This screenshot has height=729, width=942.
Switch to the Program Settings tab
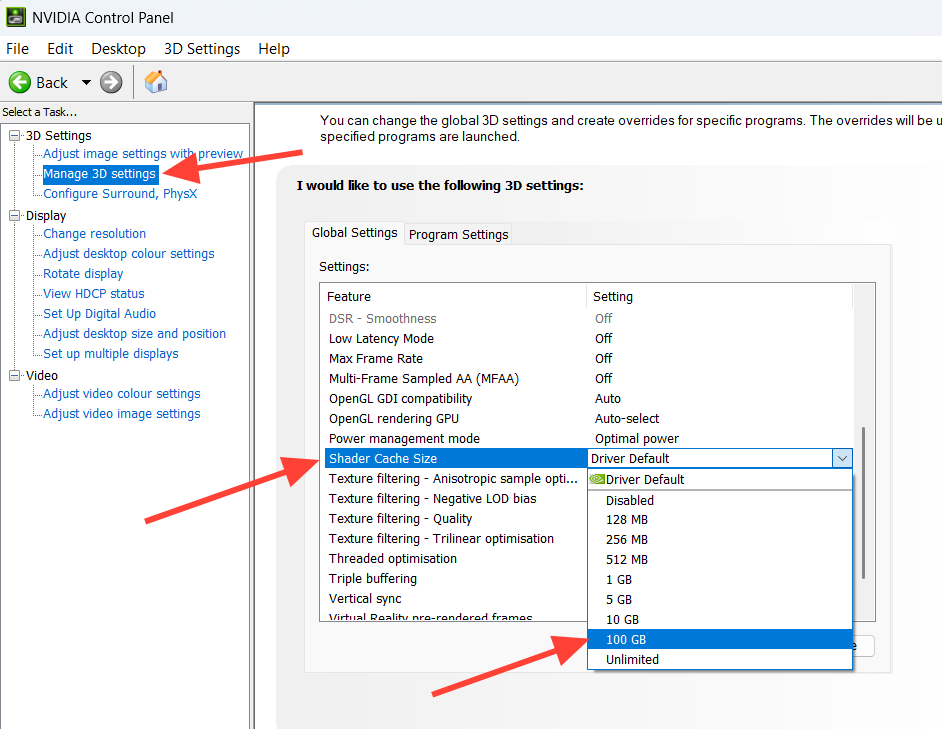coord(458,234)
